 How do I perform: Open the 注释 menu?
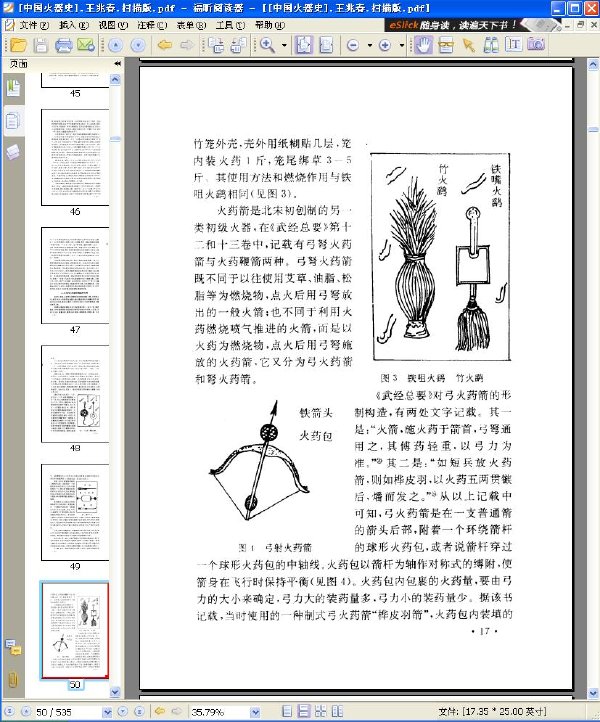[152, 25]
